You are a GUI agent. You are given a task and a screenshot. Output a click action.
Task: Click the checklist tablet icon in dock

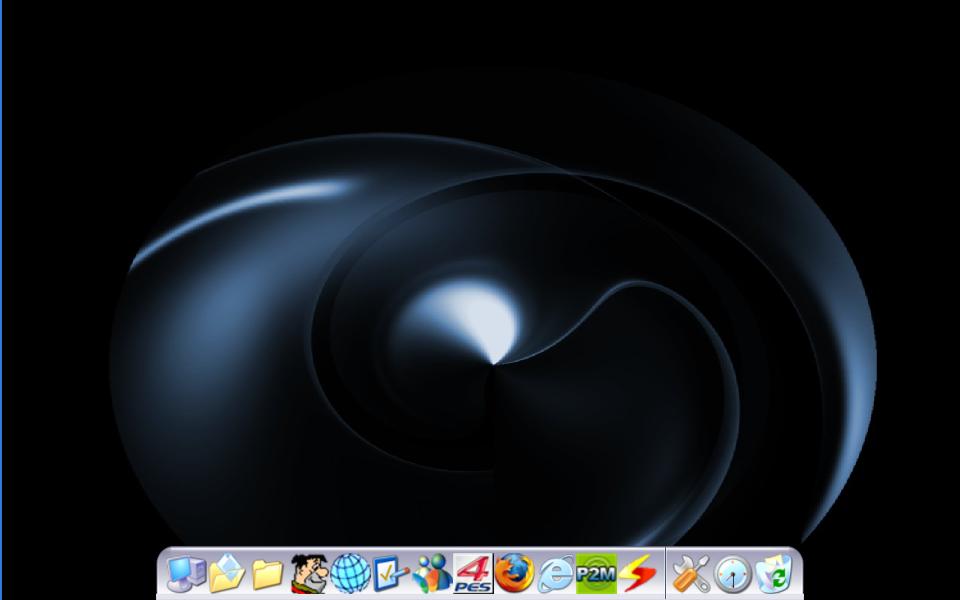pos(391,574)
